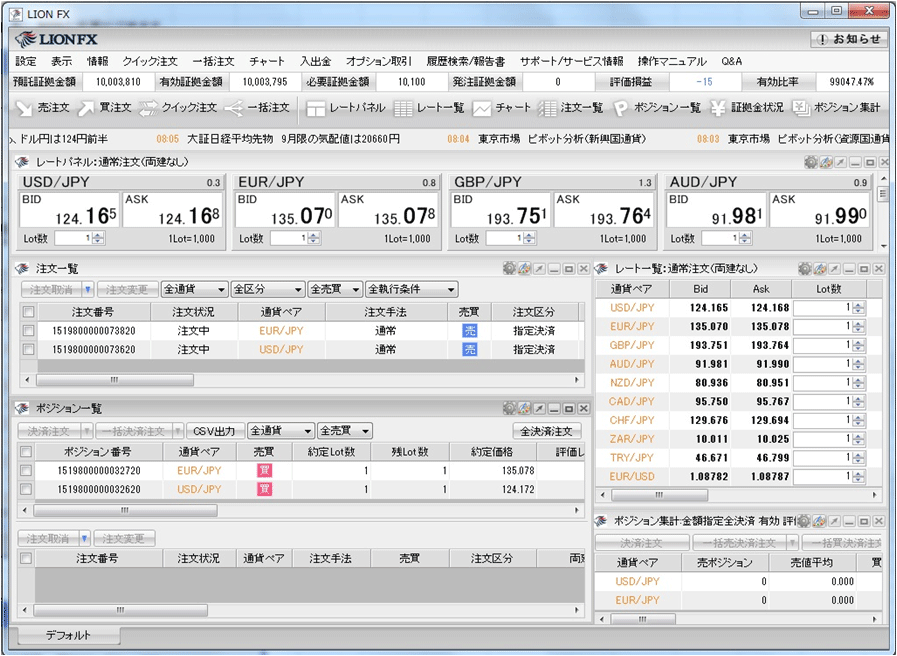This screenshot has width=897, height=656.
Task: Check the header box in the empty orders table under ポジション一覧
Action: click(x=26, y=558)
